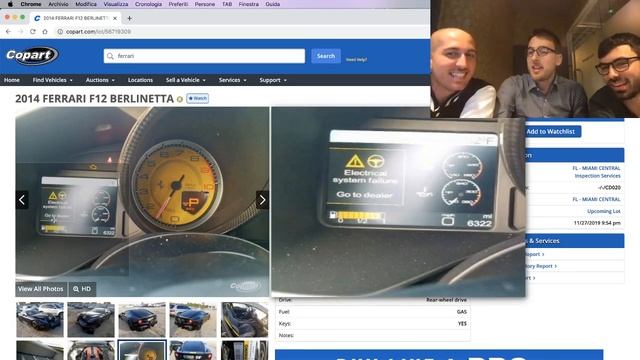
Task: Click the main dashboard photo
Action: (x=142, y=202)
